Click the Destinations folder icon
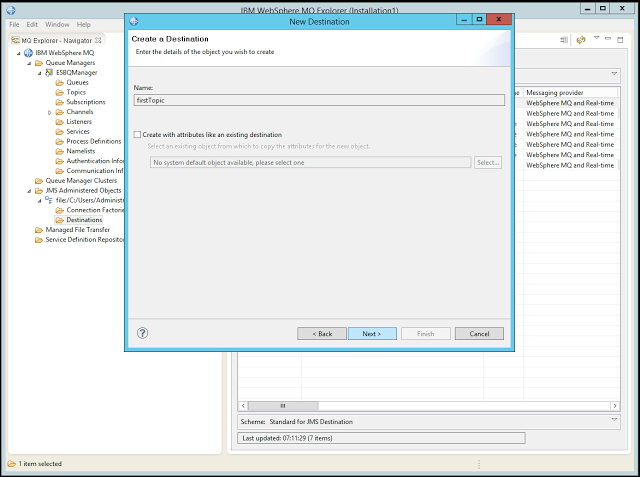This screenshot has height=477, width=640. 60,220
